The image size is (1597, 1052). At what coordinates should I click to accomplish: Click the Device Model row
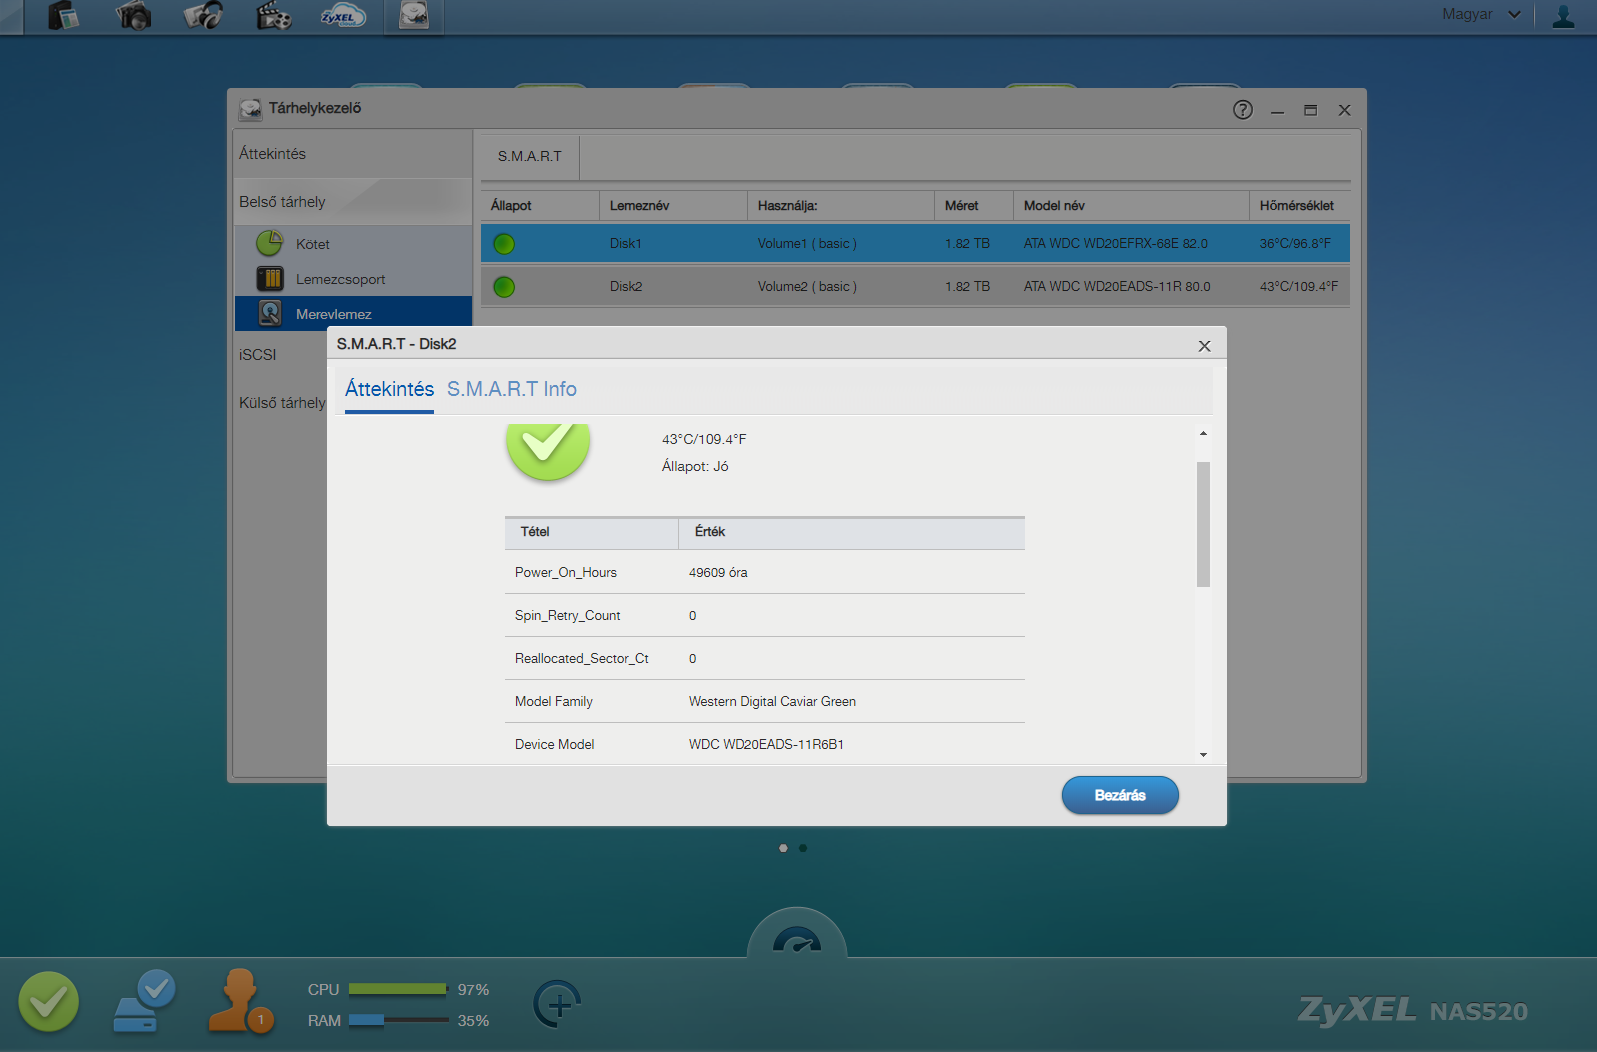click(765, 744)
